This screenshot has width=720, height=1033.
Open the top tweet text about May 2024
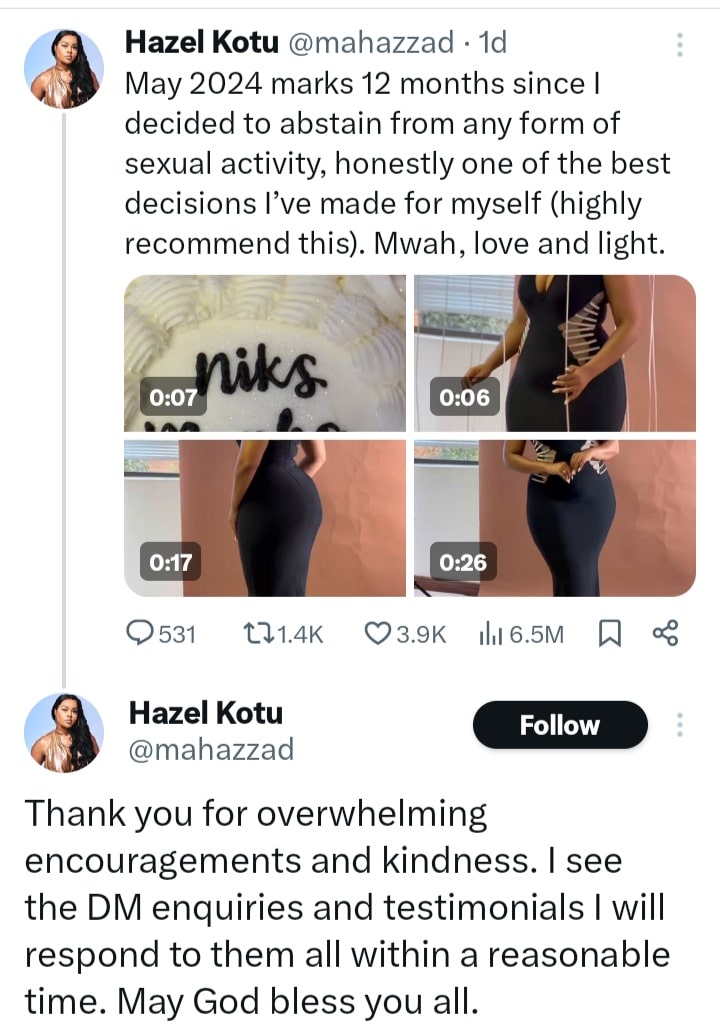tap(395, 164)
